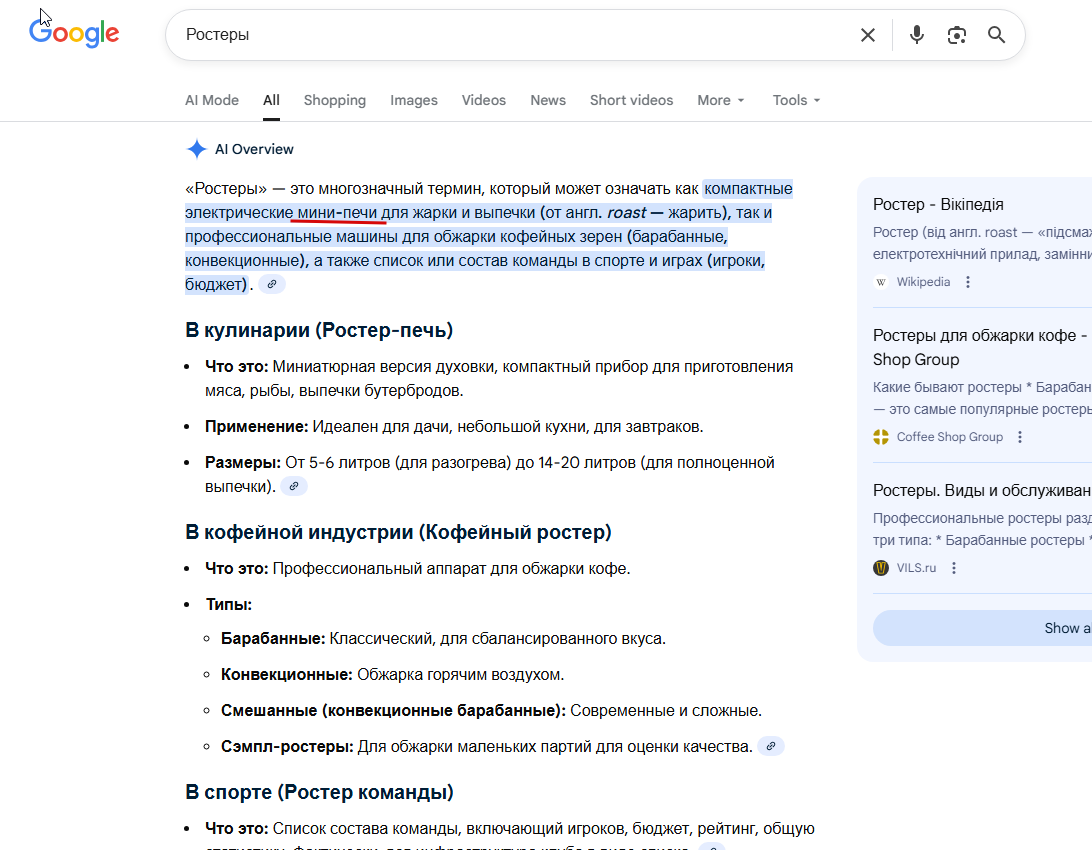Viewport: 1092px width, 850px height.
Task: Start voice search with microphone icon
Action: coord(916,35)
